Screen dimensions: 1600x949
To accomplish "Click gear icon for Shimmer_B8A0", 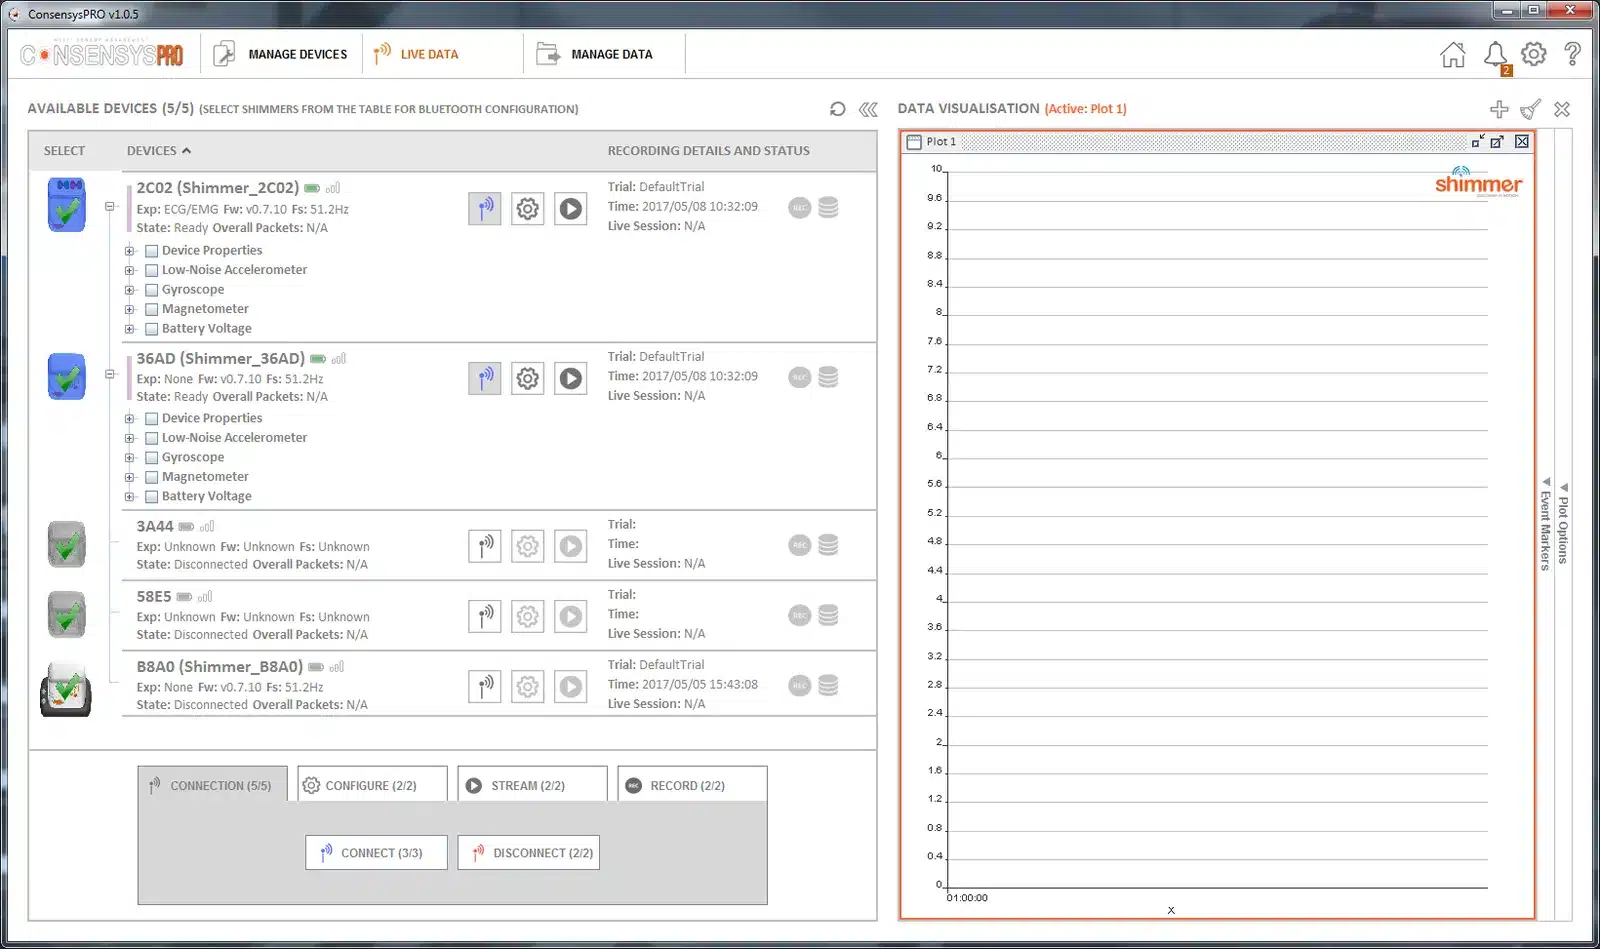I will click(x=528, y=686).
